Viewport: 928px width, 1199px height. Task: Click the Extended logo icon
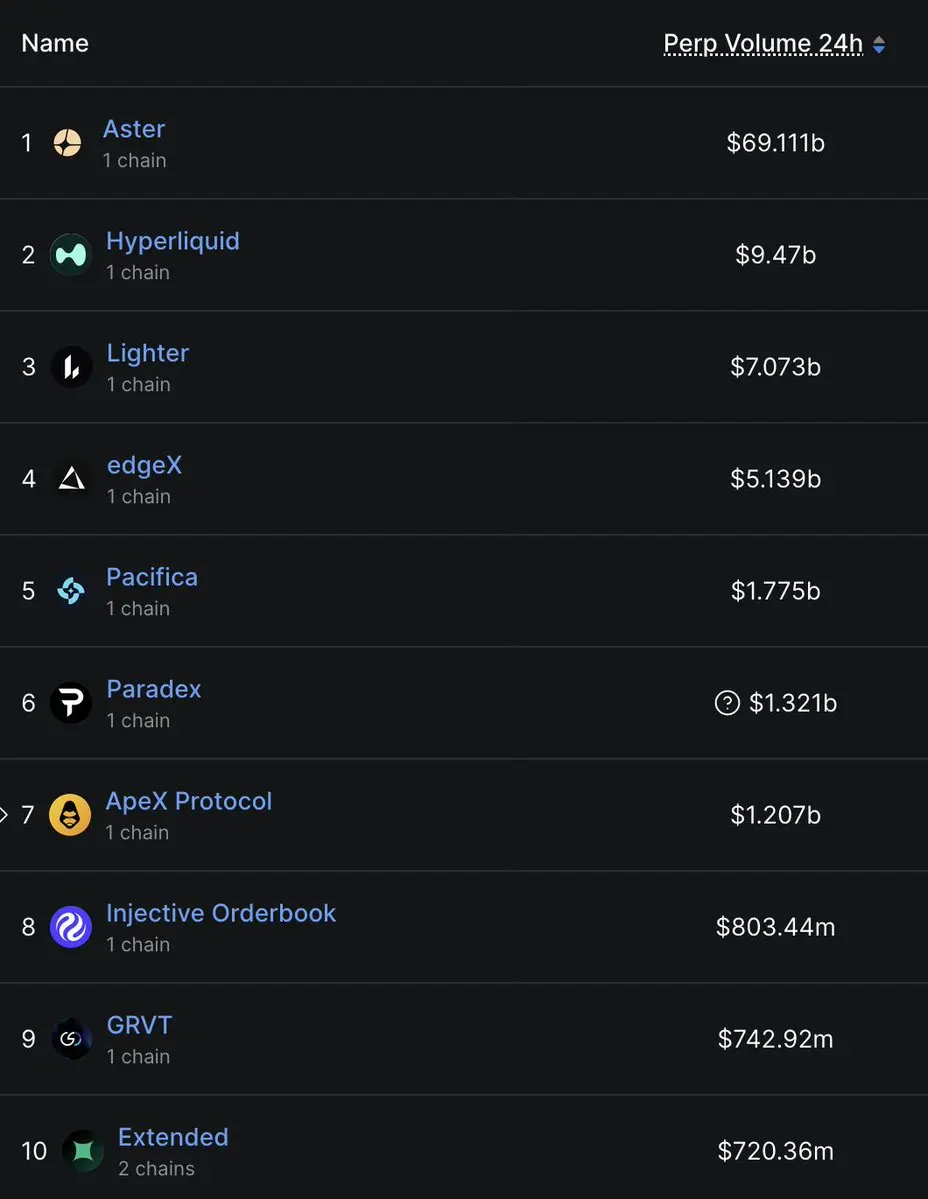(83, 1151)
